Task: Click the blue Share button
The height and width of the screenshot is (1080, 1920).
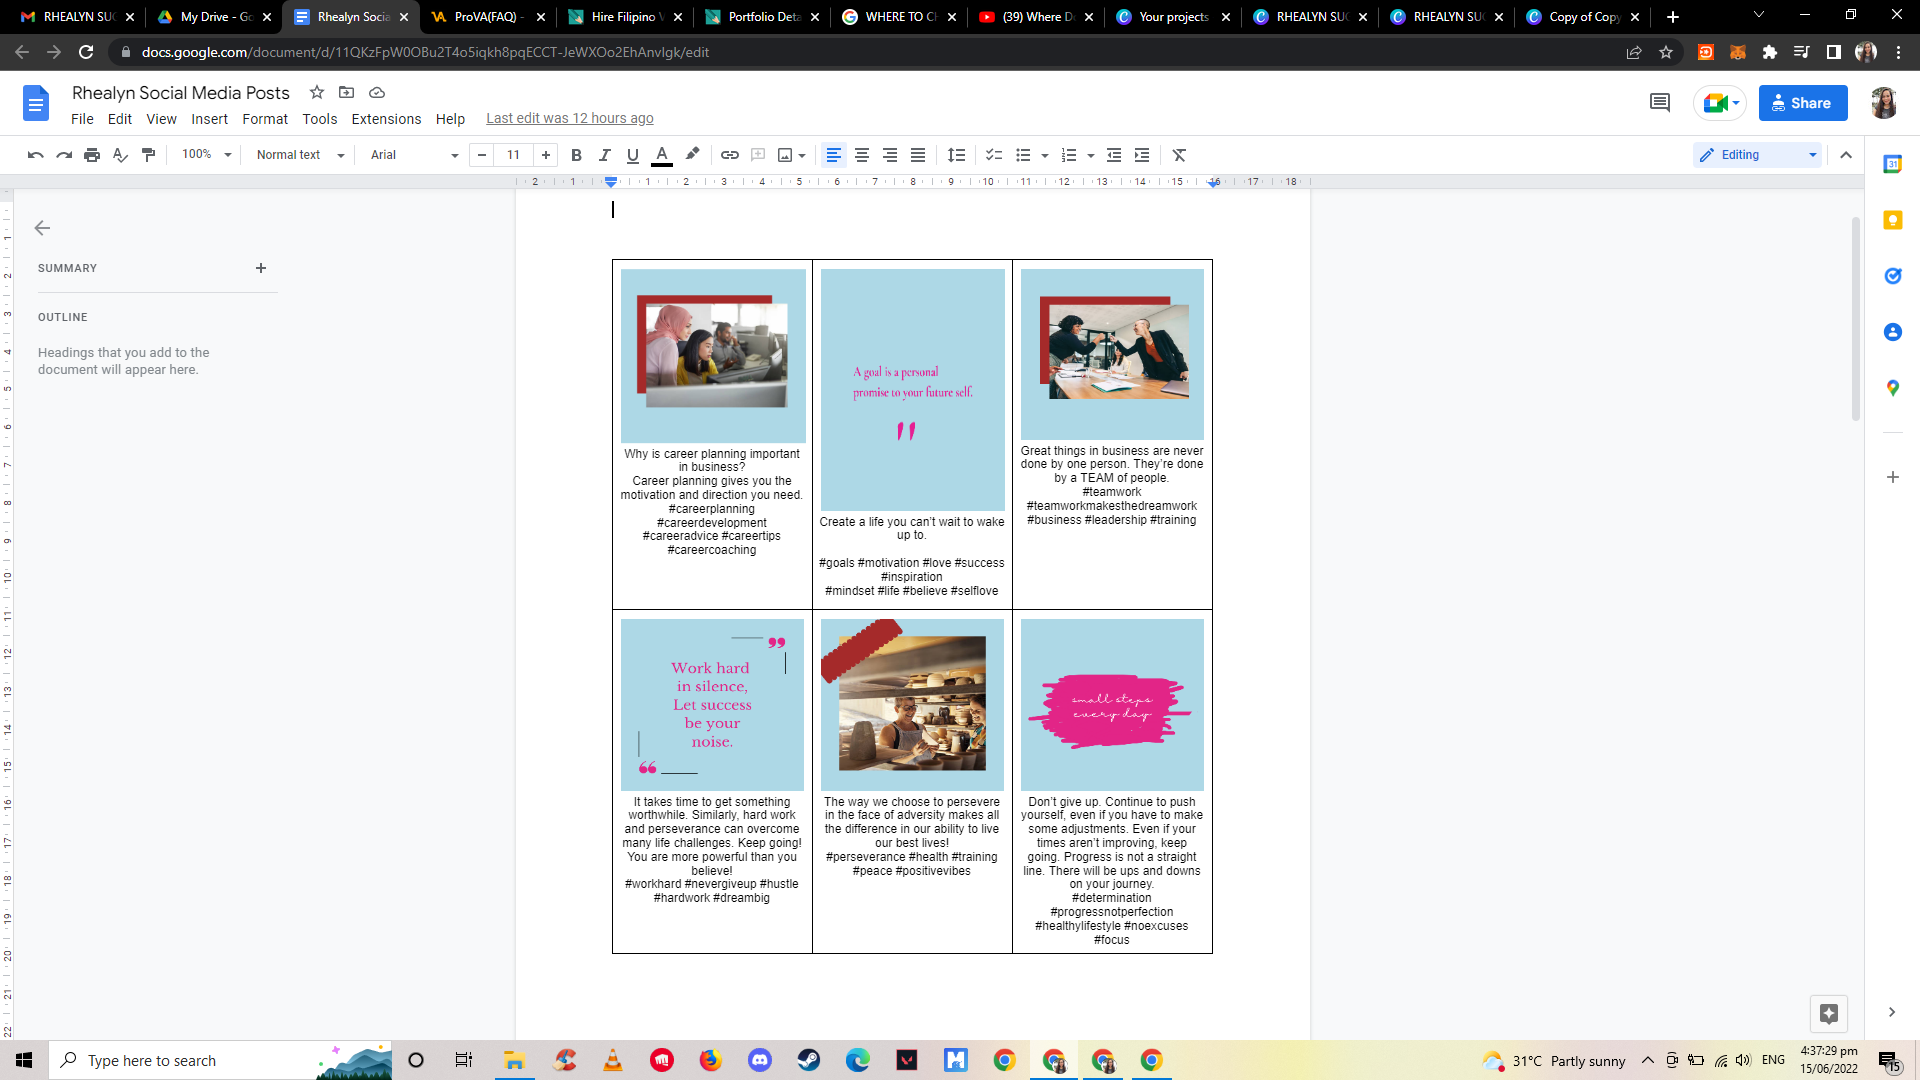Action: [1802, 103]
